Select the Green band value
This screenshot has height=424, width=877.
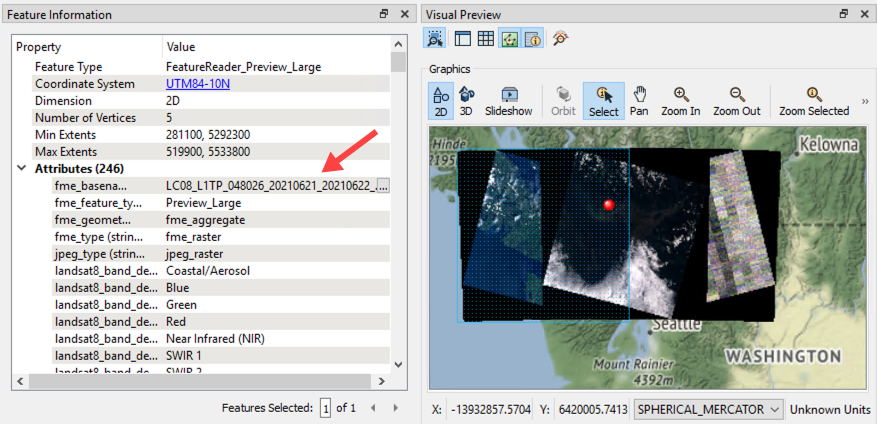click(x=182, y=305)
